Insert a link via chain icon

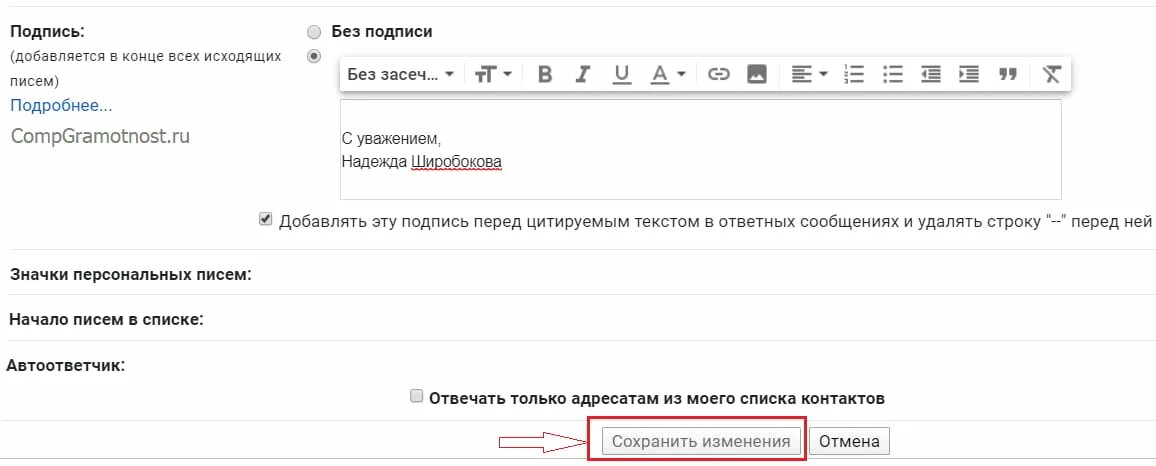[718, 74]
